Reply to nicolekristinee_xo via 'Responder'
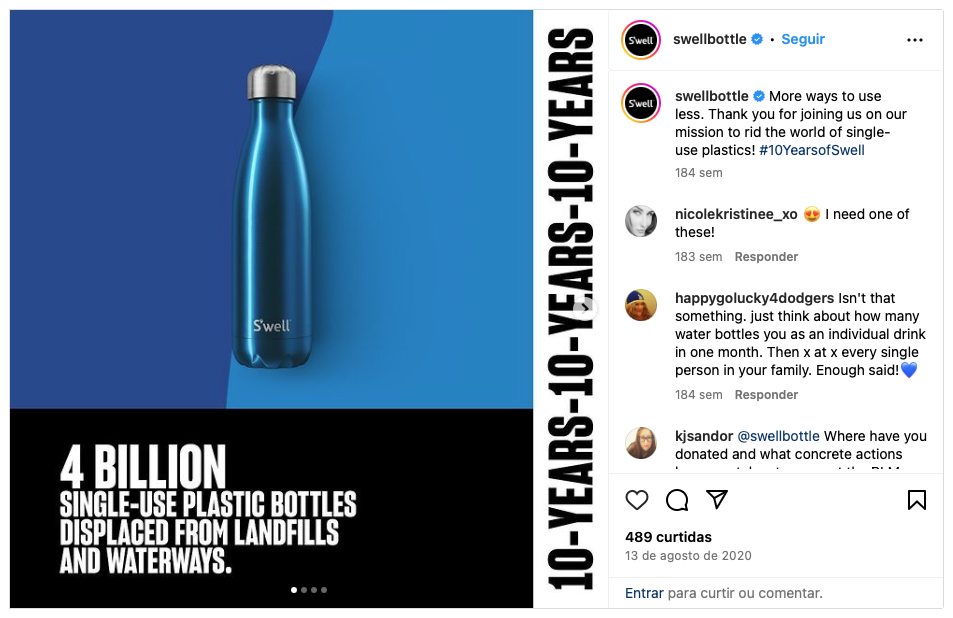Screen dimensions: 953x618 tap(766, 256)
